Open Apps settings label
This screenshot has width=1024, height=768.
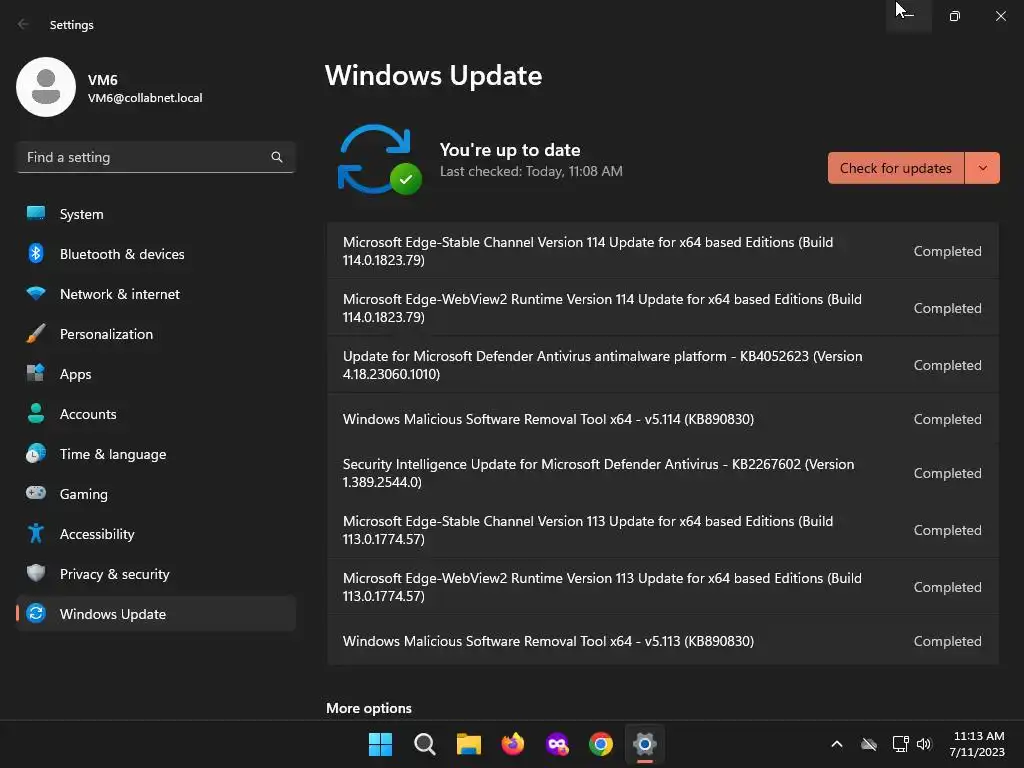click(76, 374)
